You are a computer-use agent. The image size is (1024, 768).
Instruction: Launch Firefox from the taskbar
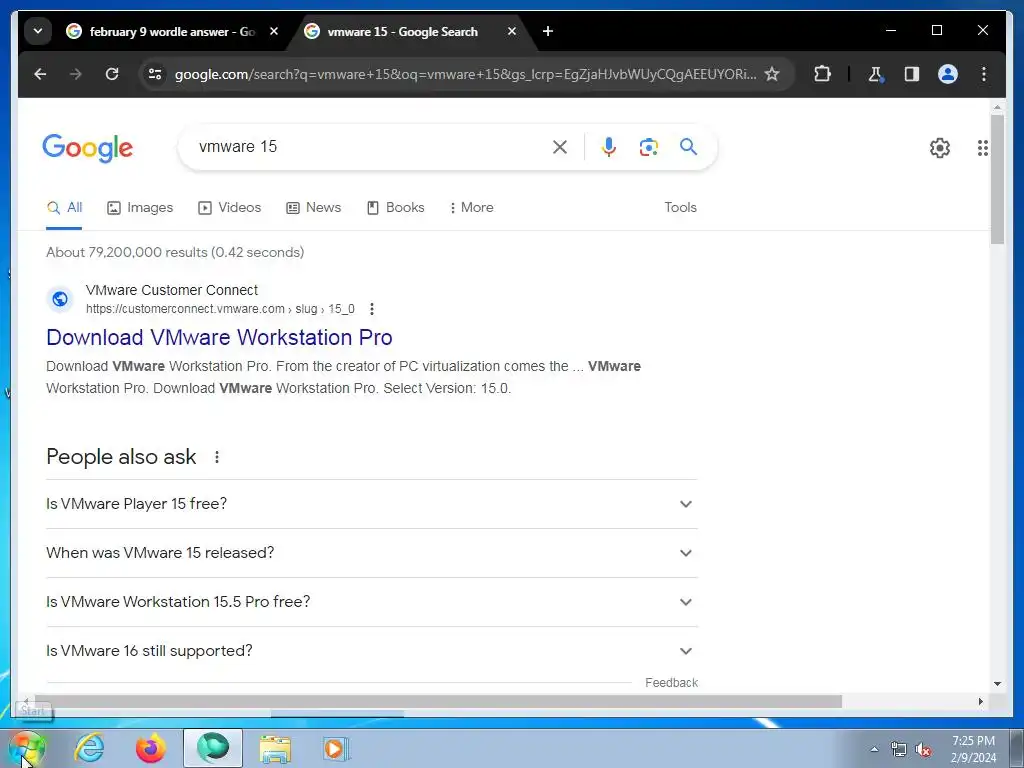pyautogui.click(x=151, y=748)
